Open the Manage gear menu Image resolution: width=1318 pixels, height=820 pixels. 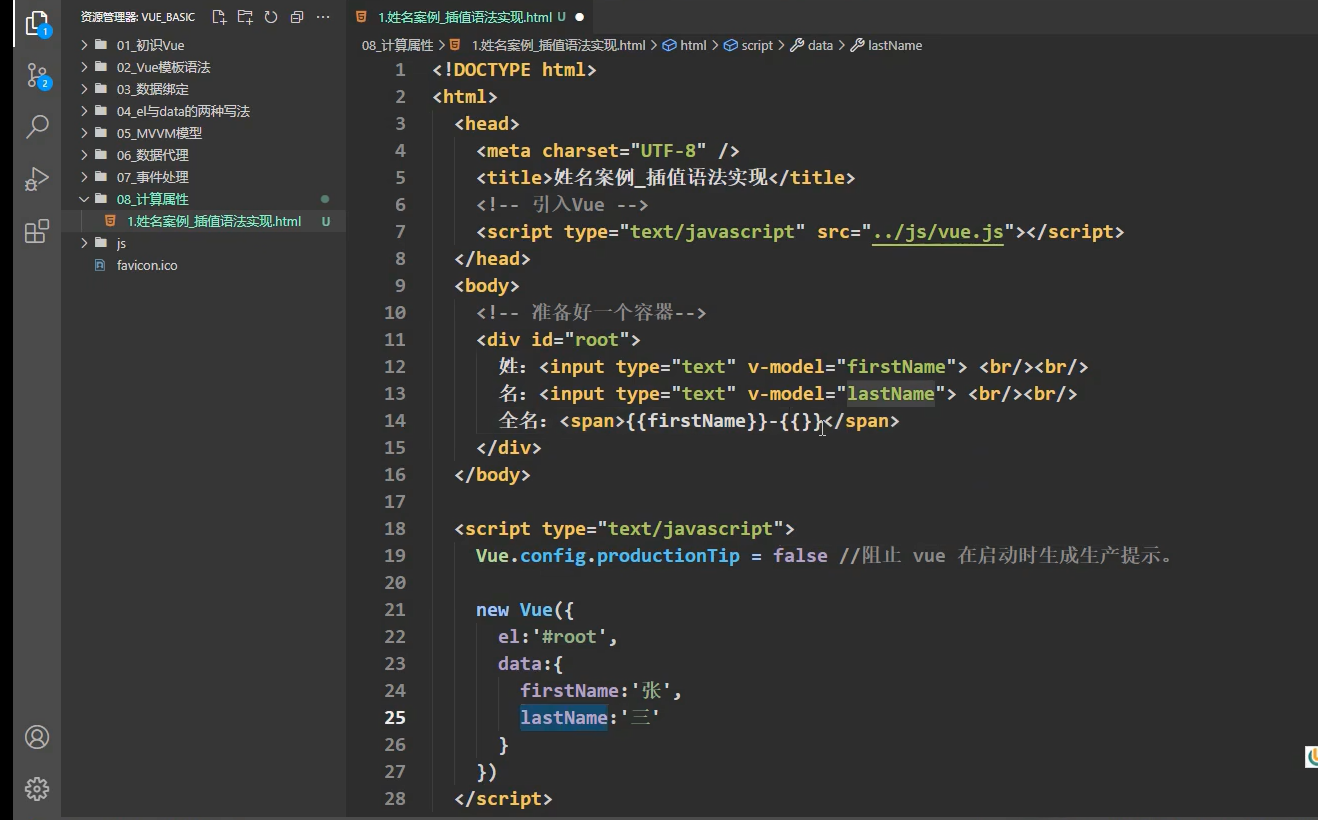[37, 788]
